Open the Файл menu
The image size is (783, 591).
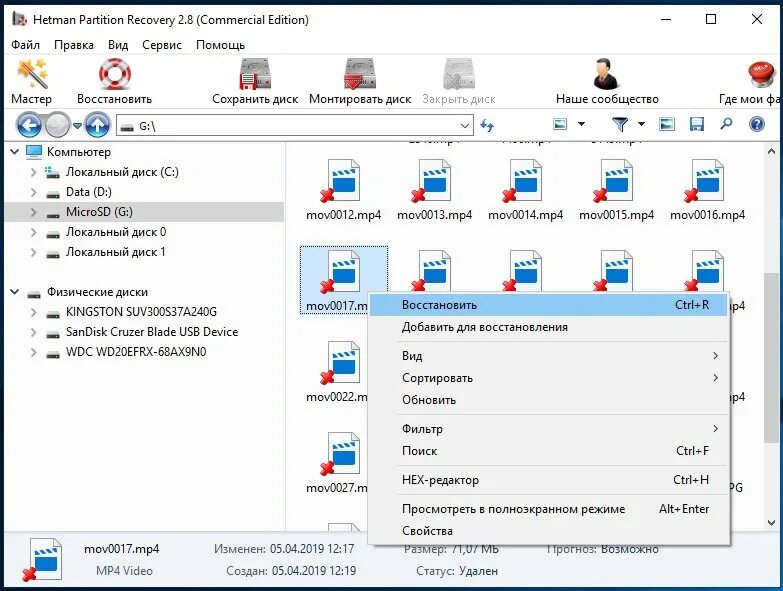[x=25, y=45]
